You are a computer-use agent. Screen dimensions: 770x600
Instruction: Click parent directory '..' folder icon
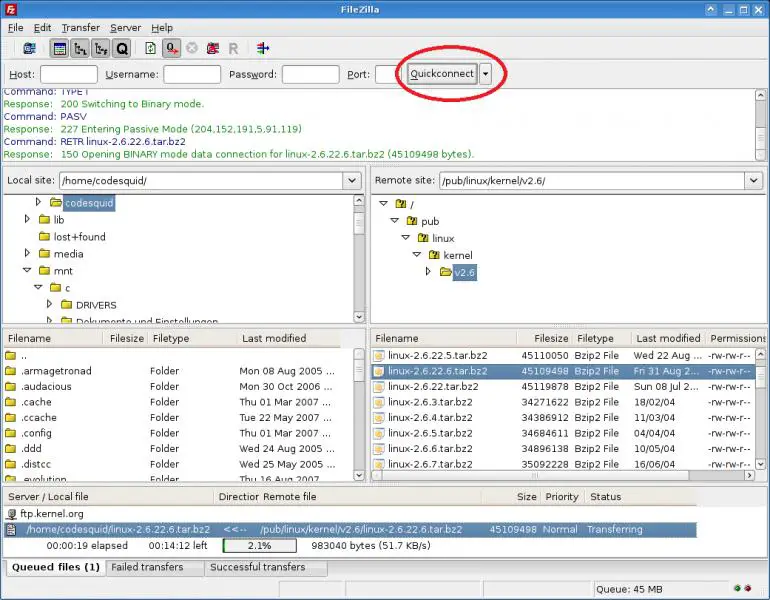10,355
